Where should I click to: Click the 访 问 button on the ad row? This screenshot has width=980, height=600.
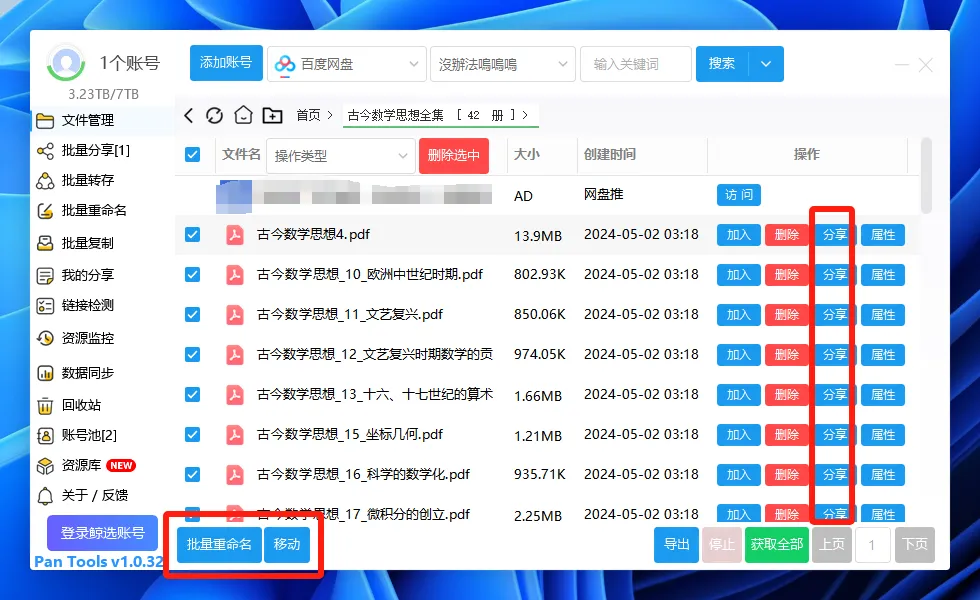point(739,195)
